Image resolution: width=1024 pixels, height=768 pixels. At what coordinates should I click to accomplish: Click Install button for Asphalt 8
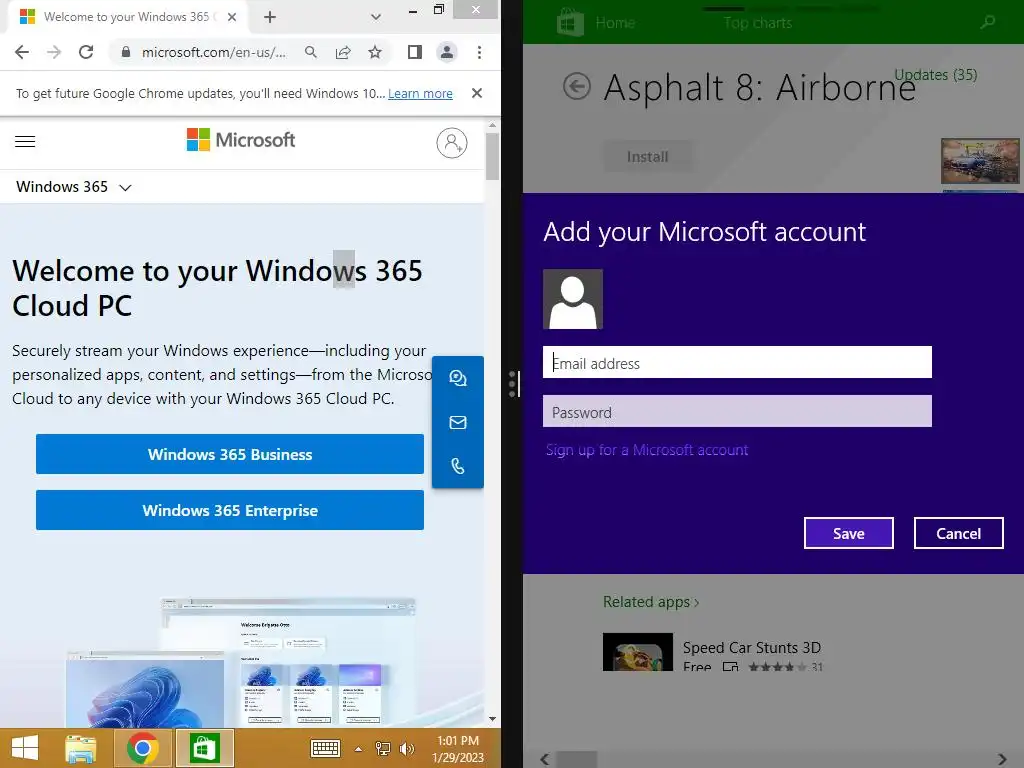point(647,157)
